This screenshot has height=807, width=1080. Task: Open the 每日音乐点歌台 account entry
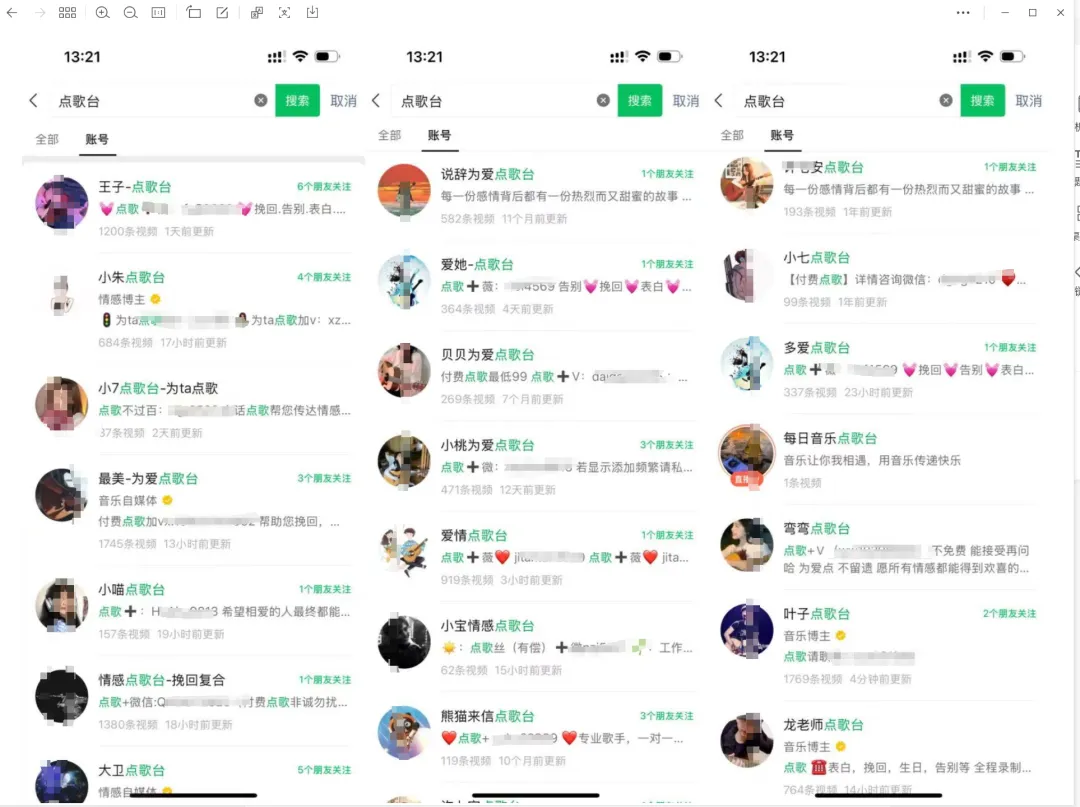click(878, 460)
